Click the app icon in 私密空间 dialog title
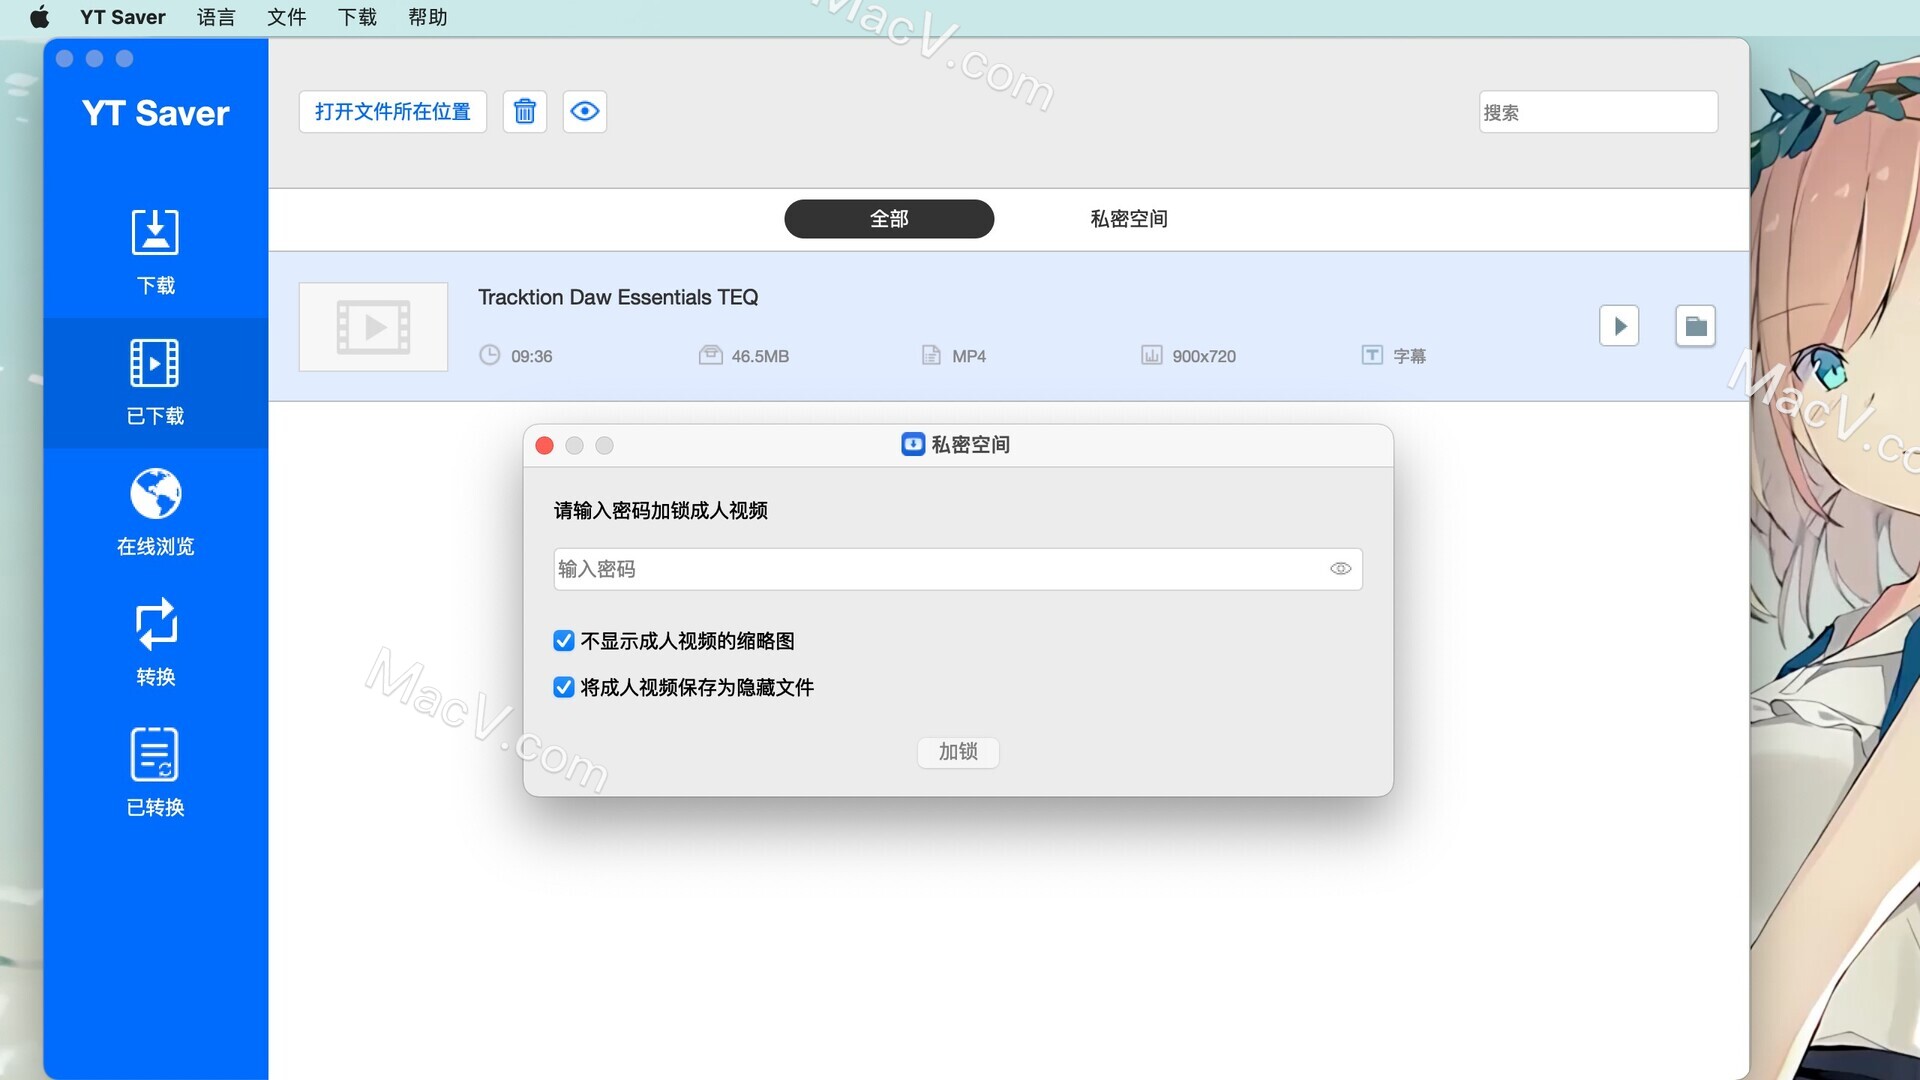Viewport: 1920px width, 1080px height. click(x=913, y=444)
